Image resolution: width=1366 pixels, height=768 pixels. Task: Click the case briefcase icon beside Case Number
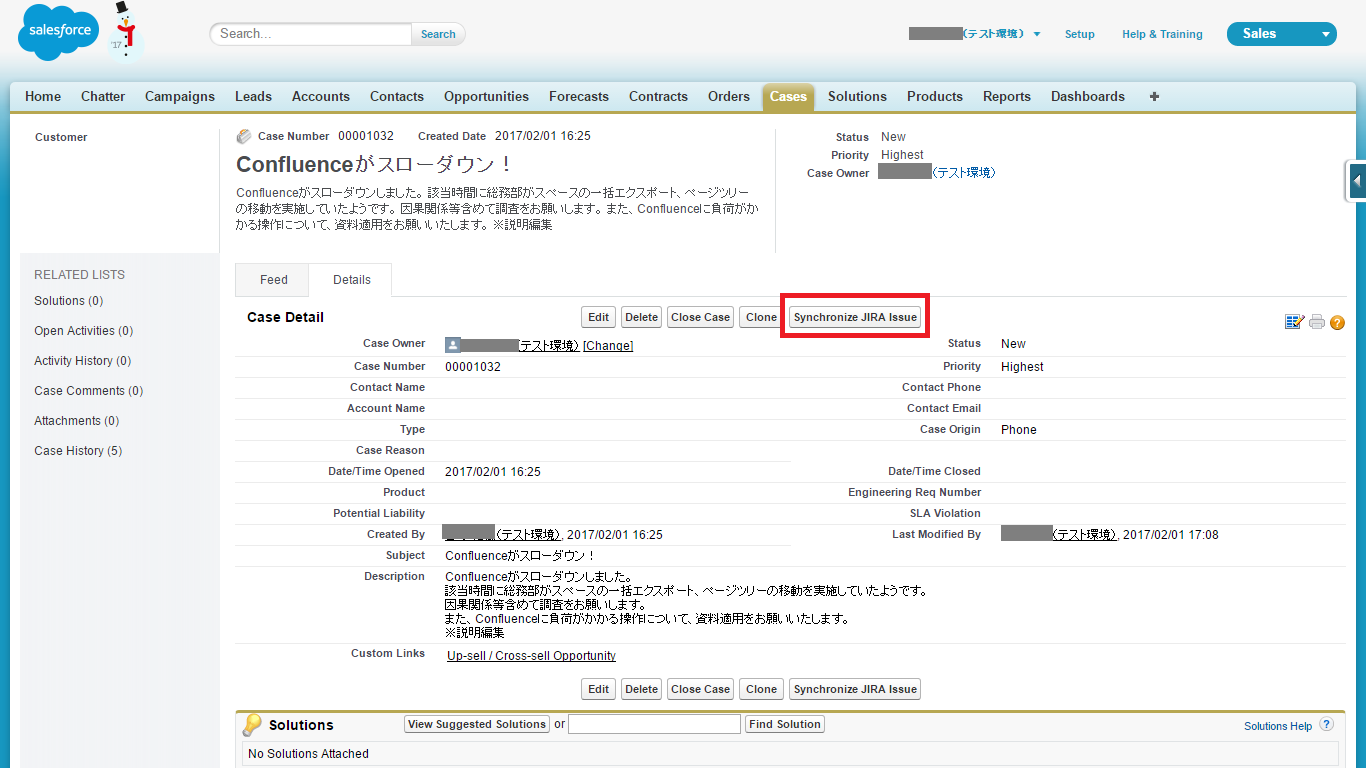(x=244, y=137)
